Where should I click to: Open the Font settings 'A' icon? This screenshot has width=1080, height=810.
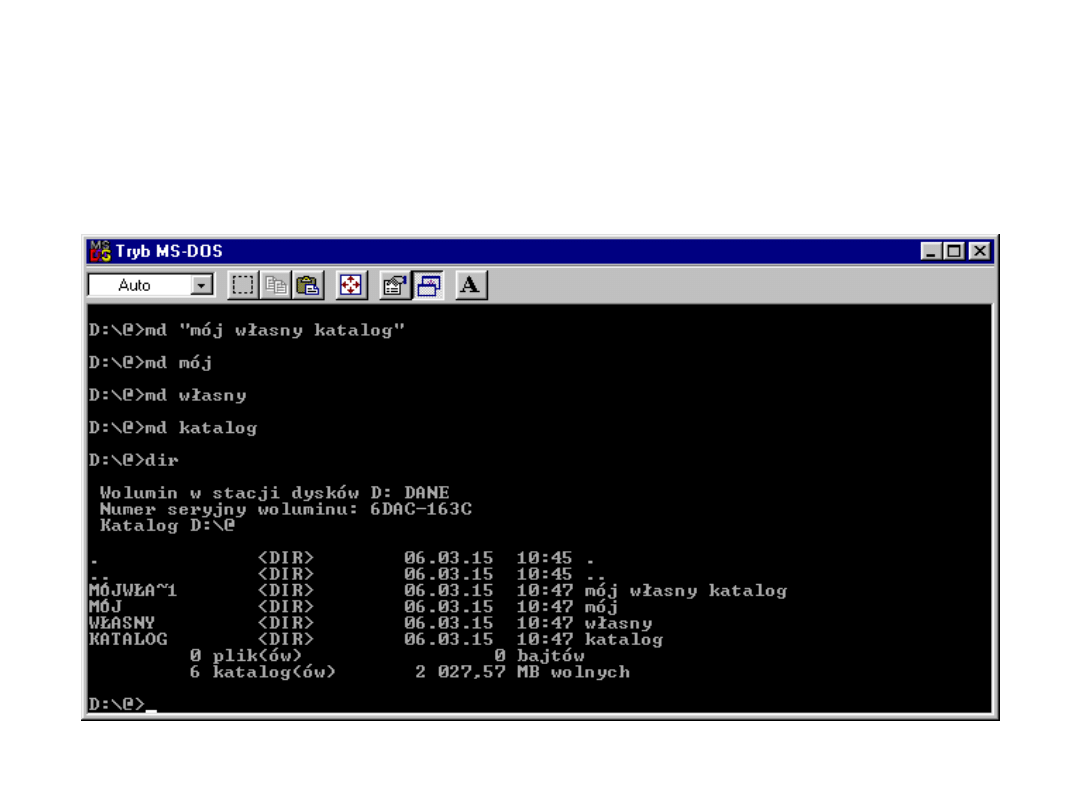tap(471, 285)
